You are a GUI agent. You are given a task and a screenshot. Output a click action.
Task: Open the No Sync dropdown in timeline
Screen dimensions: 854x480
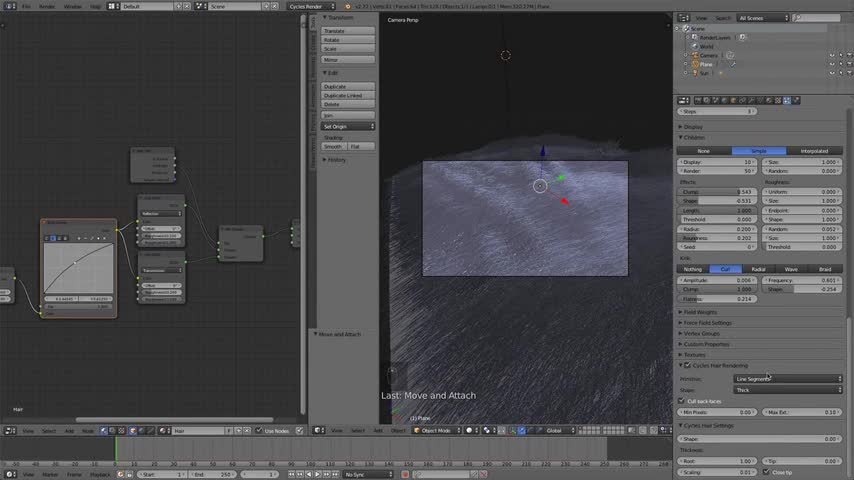pyautogui.click(x=368, y=475)
